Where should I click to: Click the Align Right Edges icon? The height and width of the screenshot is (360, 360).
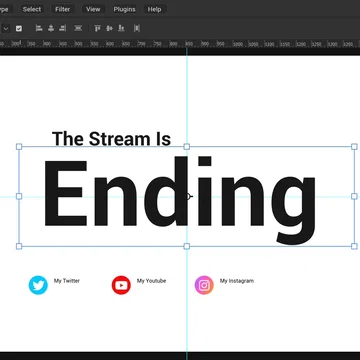62,28
